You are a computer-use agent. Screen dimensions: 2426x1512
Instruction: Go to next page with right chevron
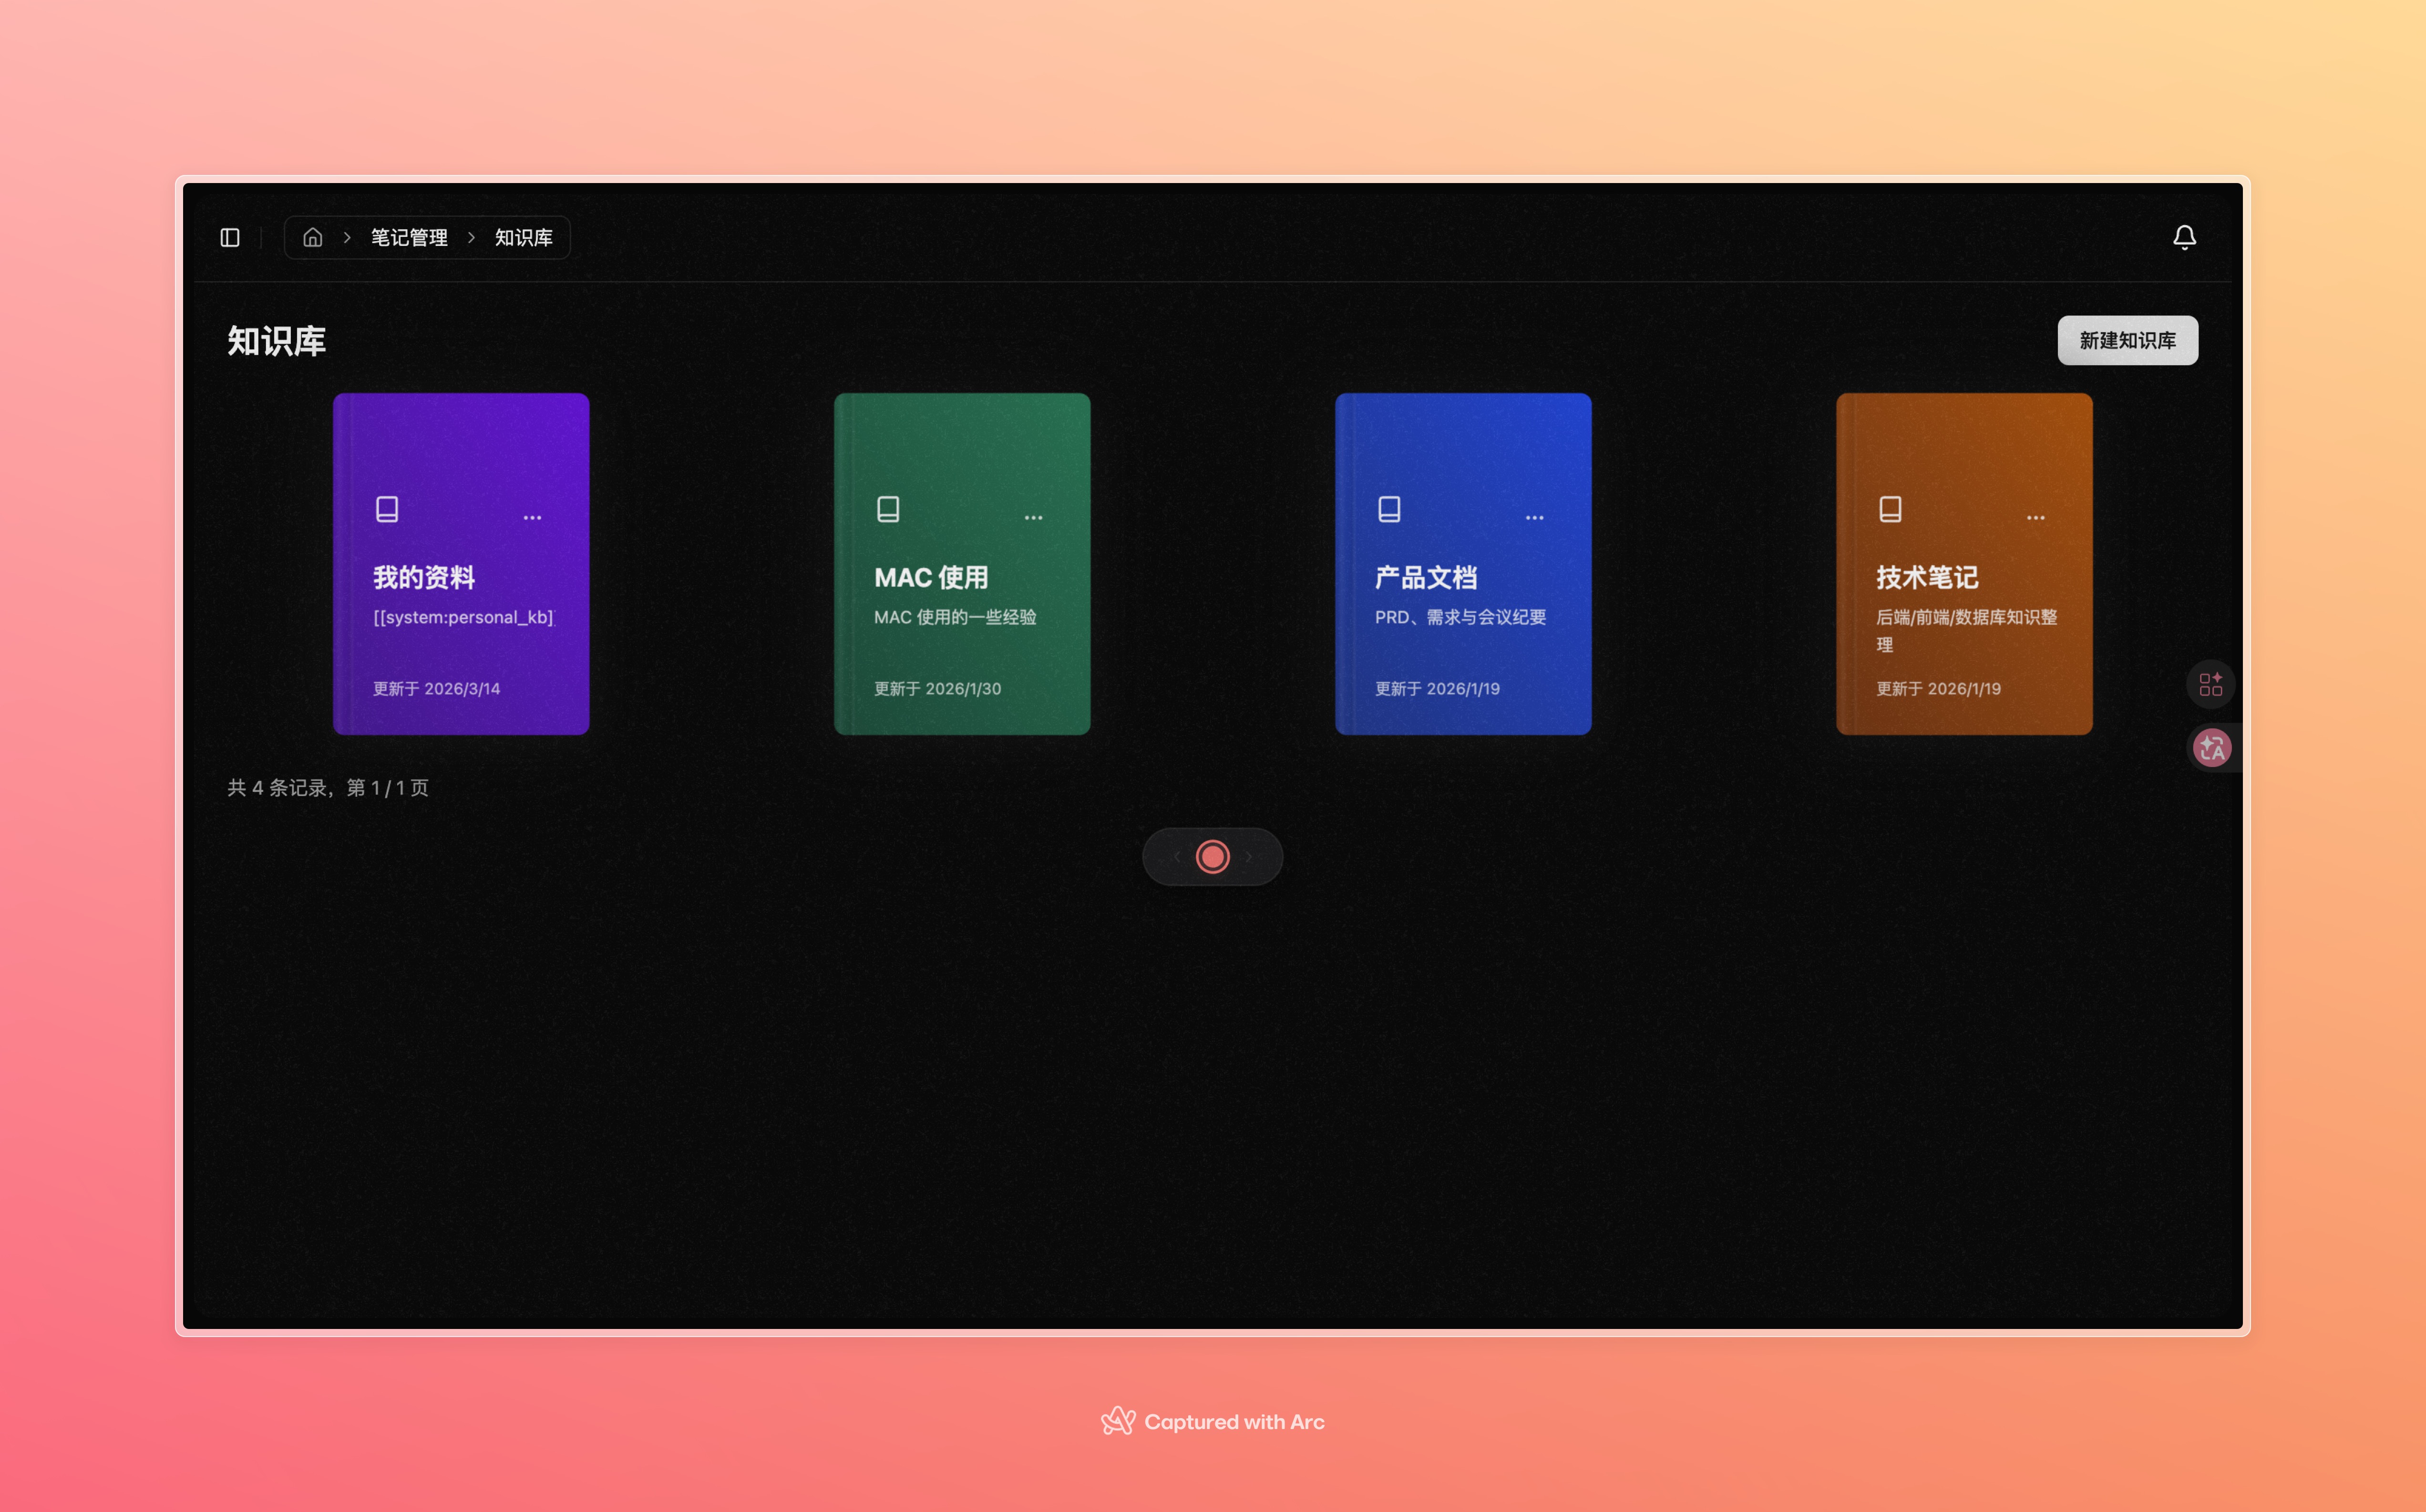pyautogui.click(x=1249, y=856)
